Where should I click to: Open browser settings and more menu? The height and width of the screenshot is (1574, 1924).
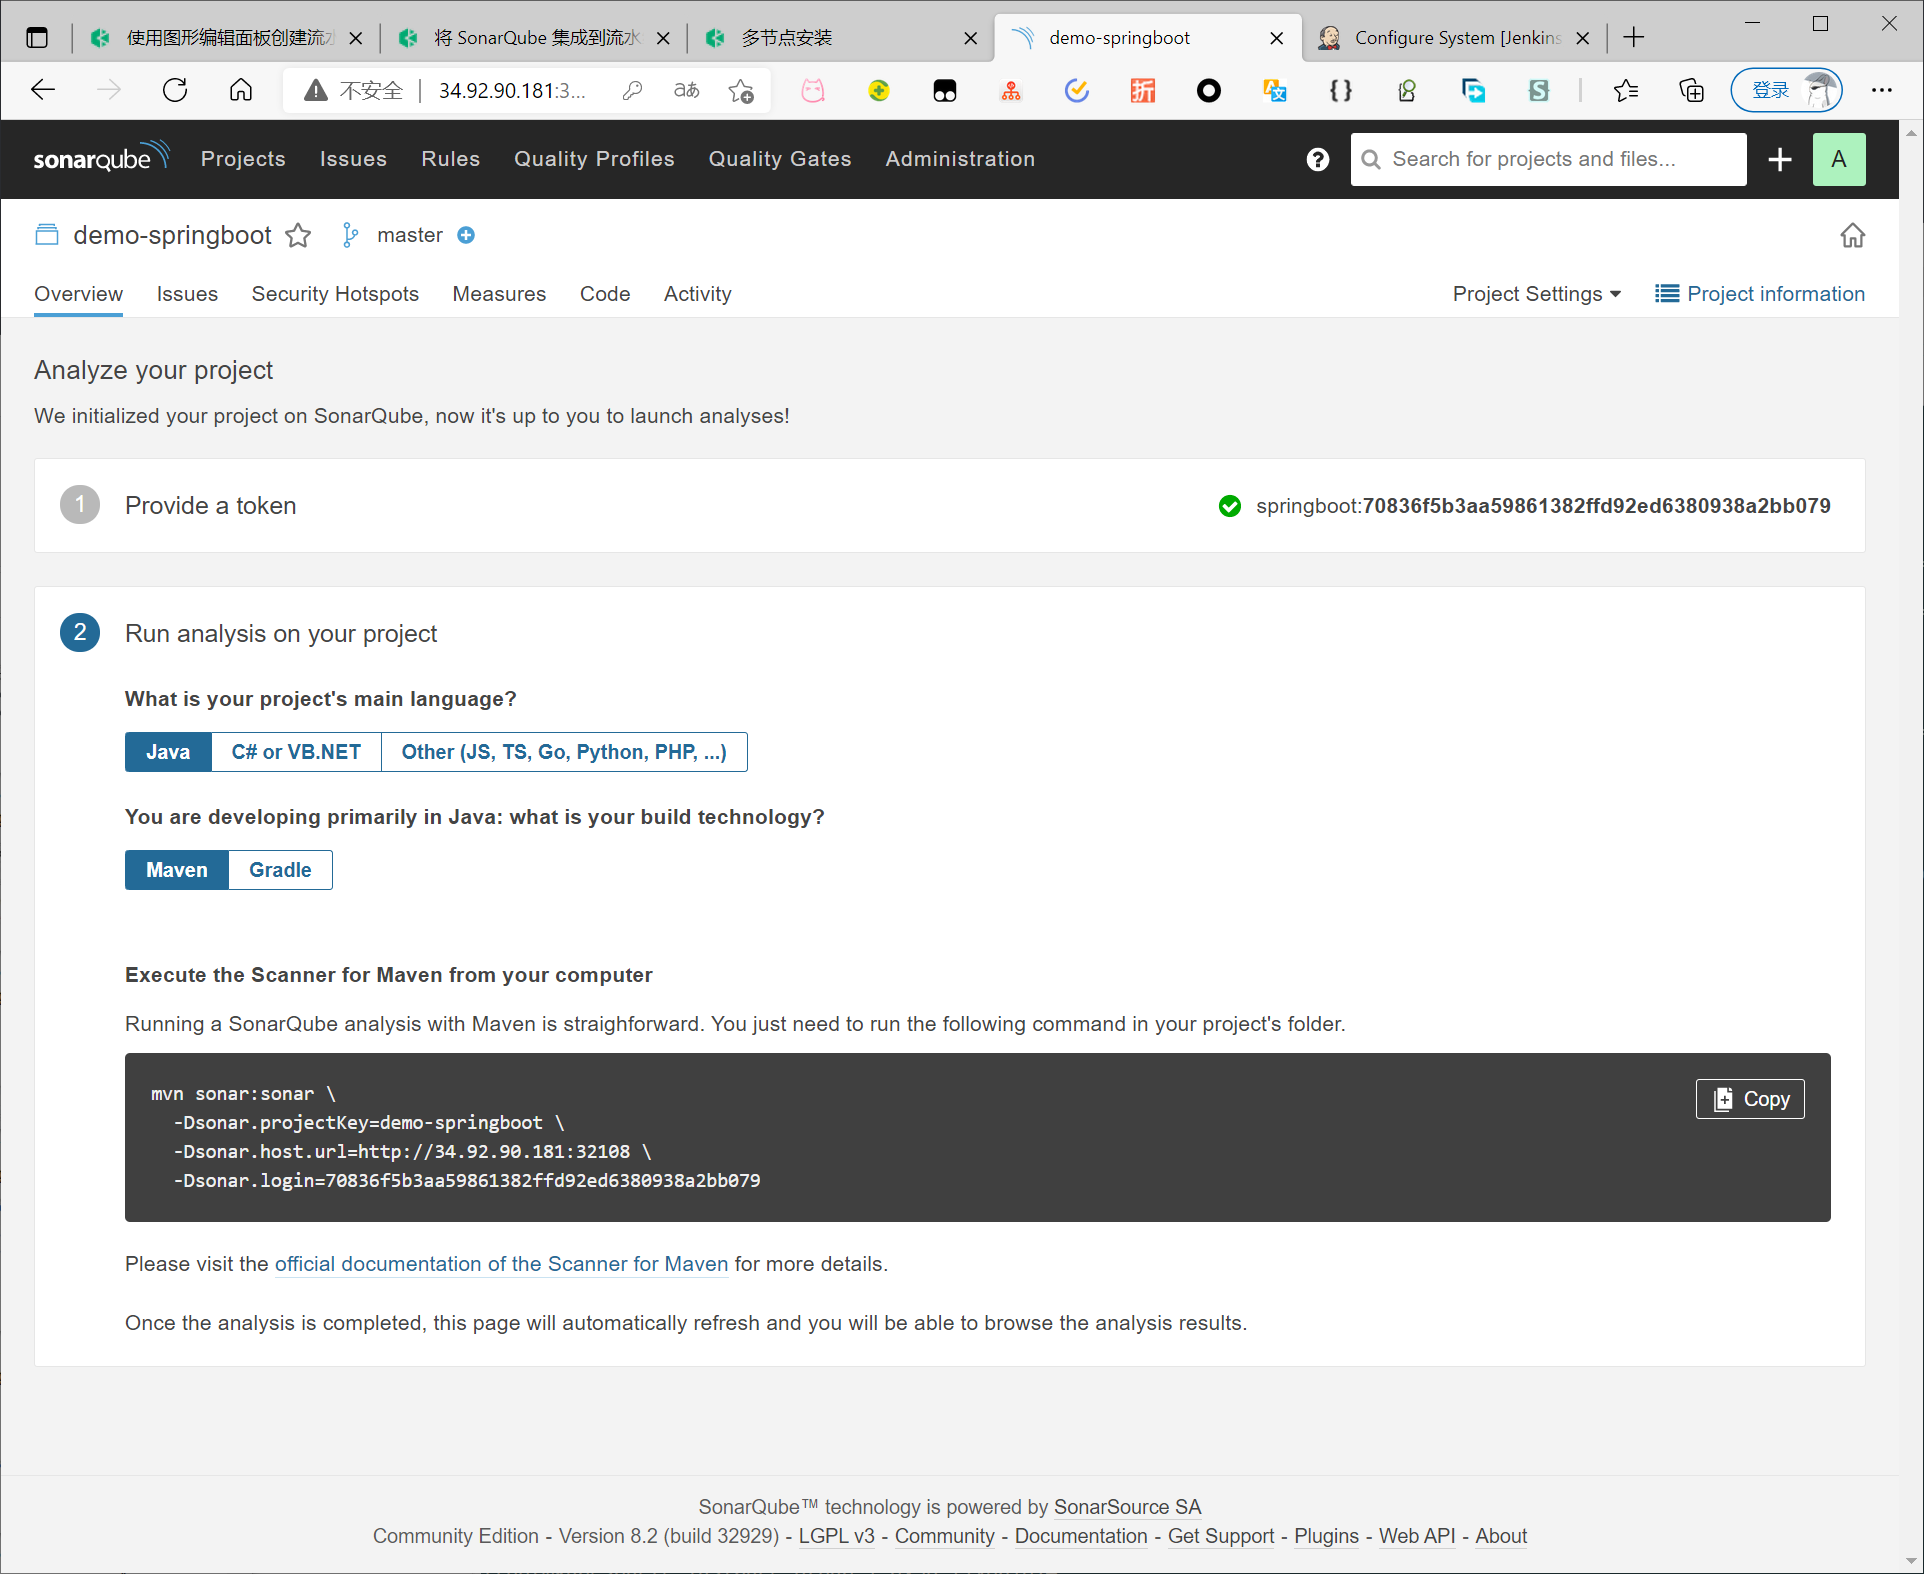[x=1881, y=91]
